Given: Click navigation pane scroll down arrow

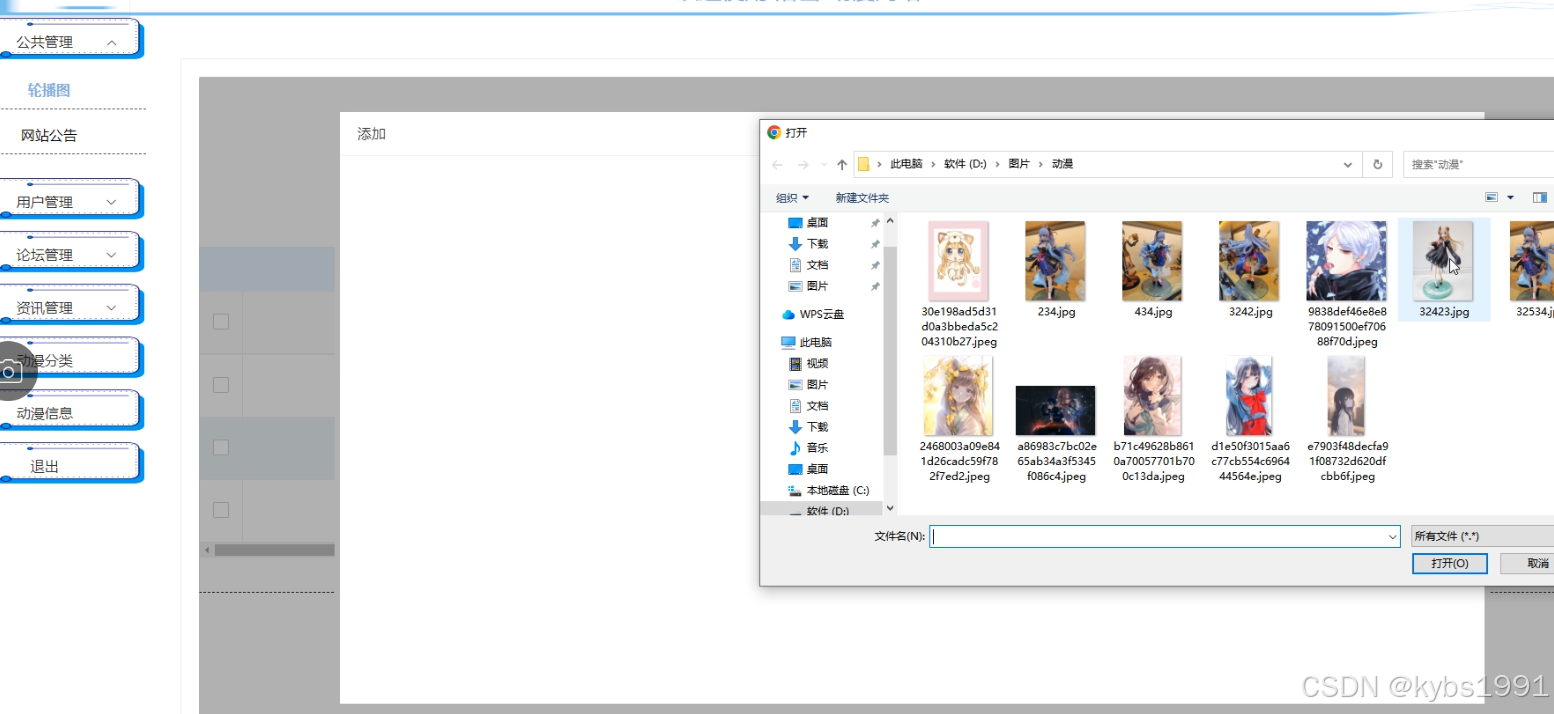Looking at the screenshot, I should pos(891,508).
